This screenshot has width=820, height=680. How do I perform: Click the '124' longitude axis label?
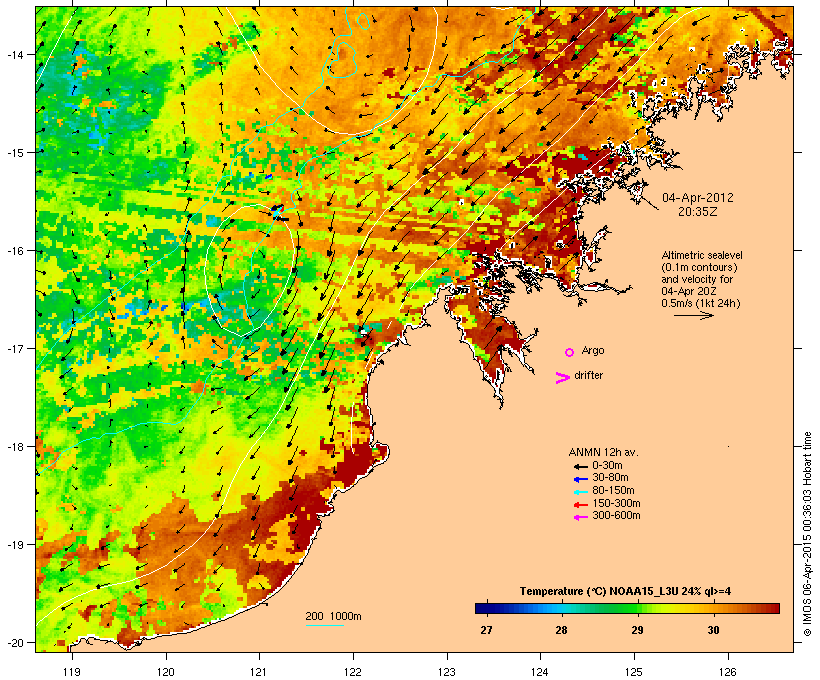(540, 672)
